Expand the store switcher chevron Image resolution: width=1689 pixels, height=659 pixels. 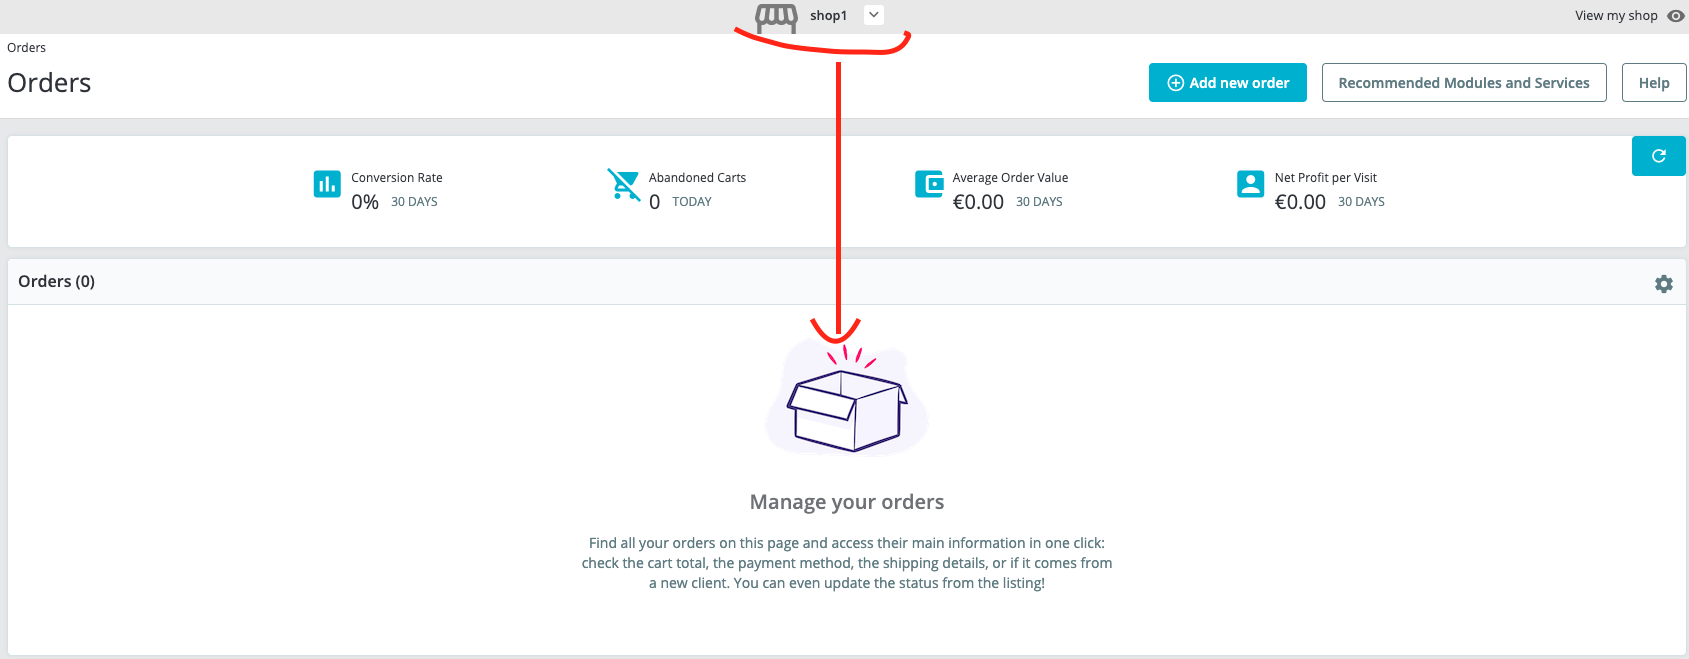[873, 15]
